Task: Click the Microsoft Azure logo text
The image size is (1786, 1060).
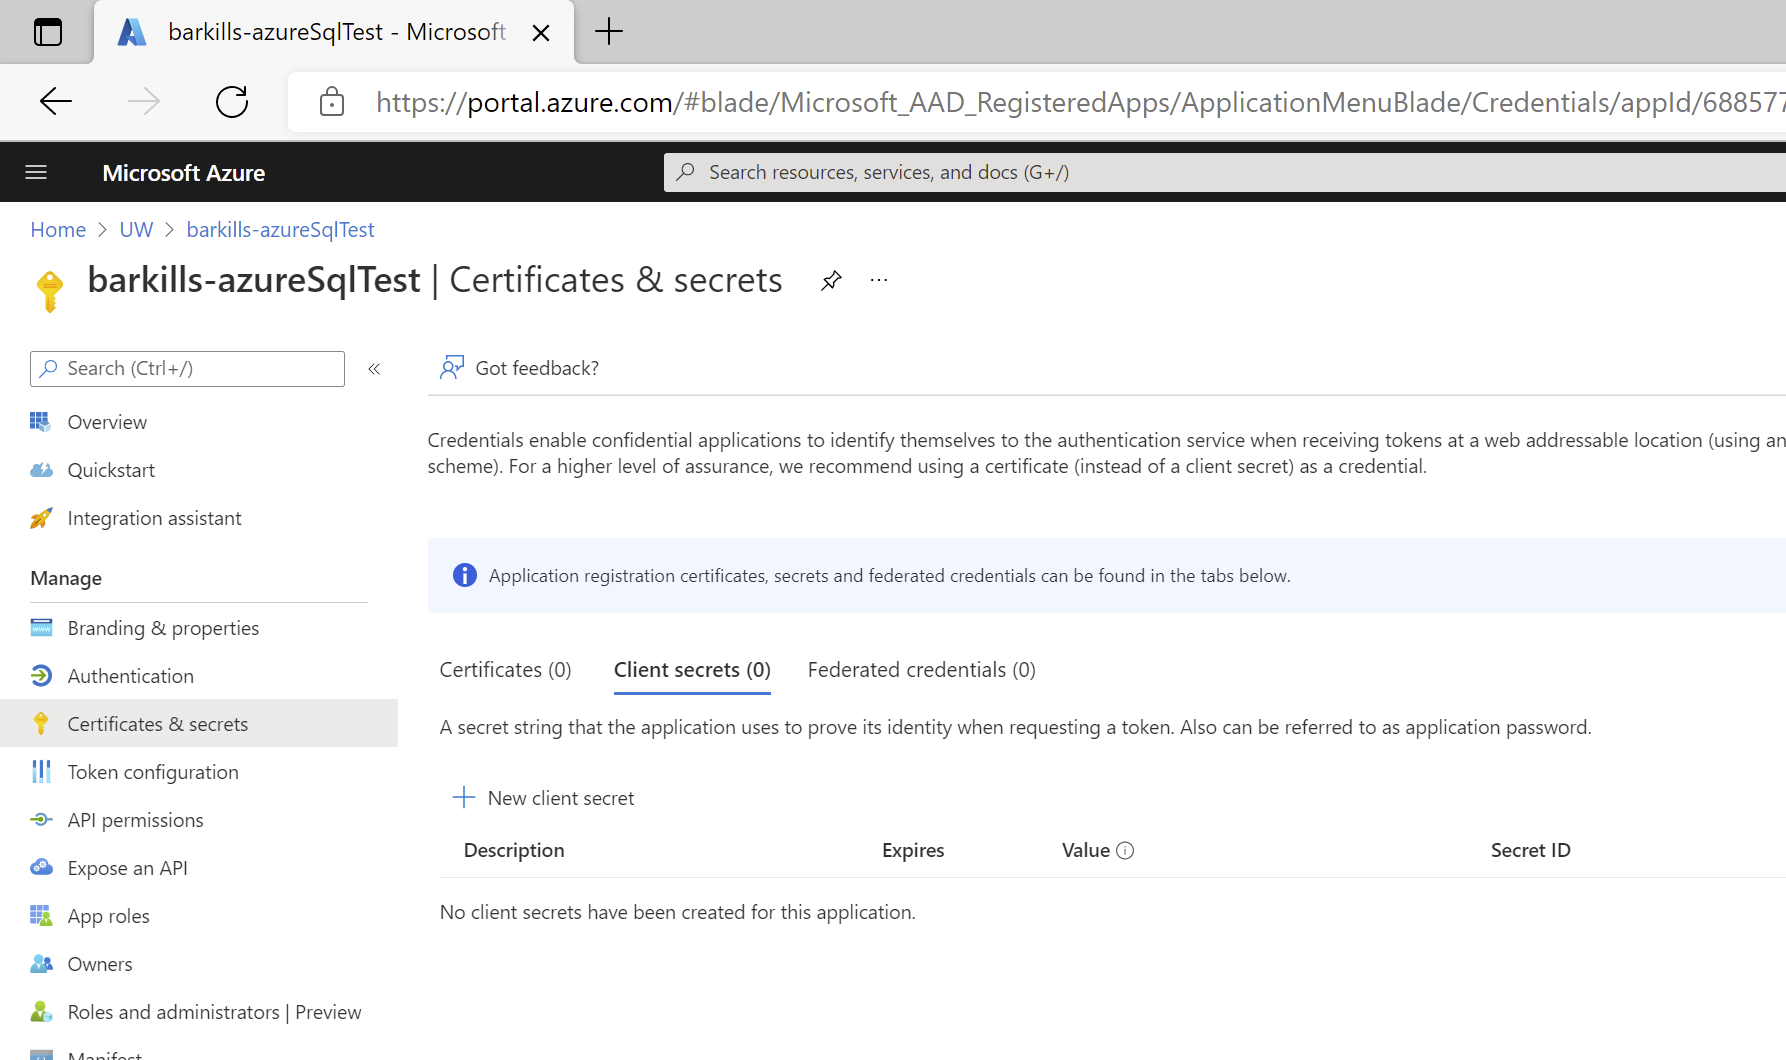Action: coord(184,173)
